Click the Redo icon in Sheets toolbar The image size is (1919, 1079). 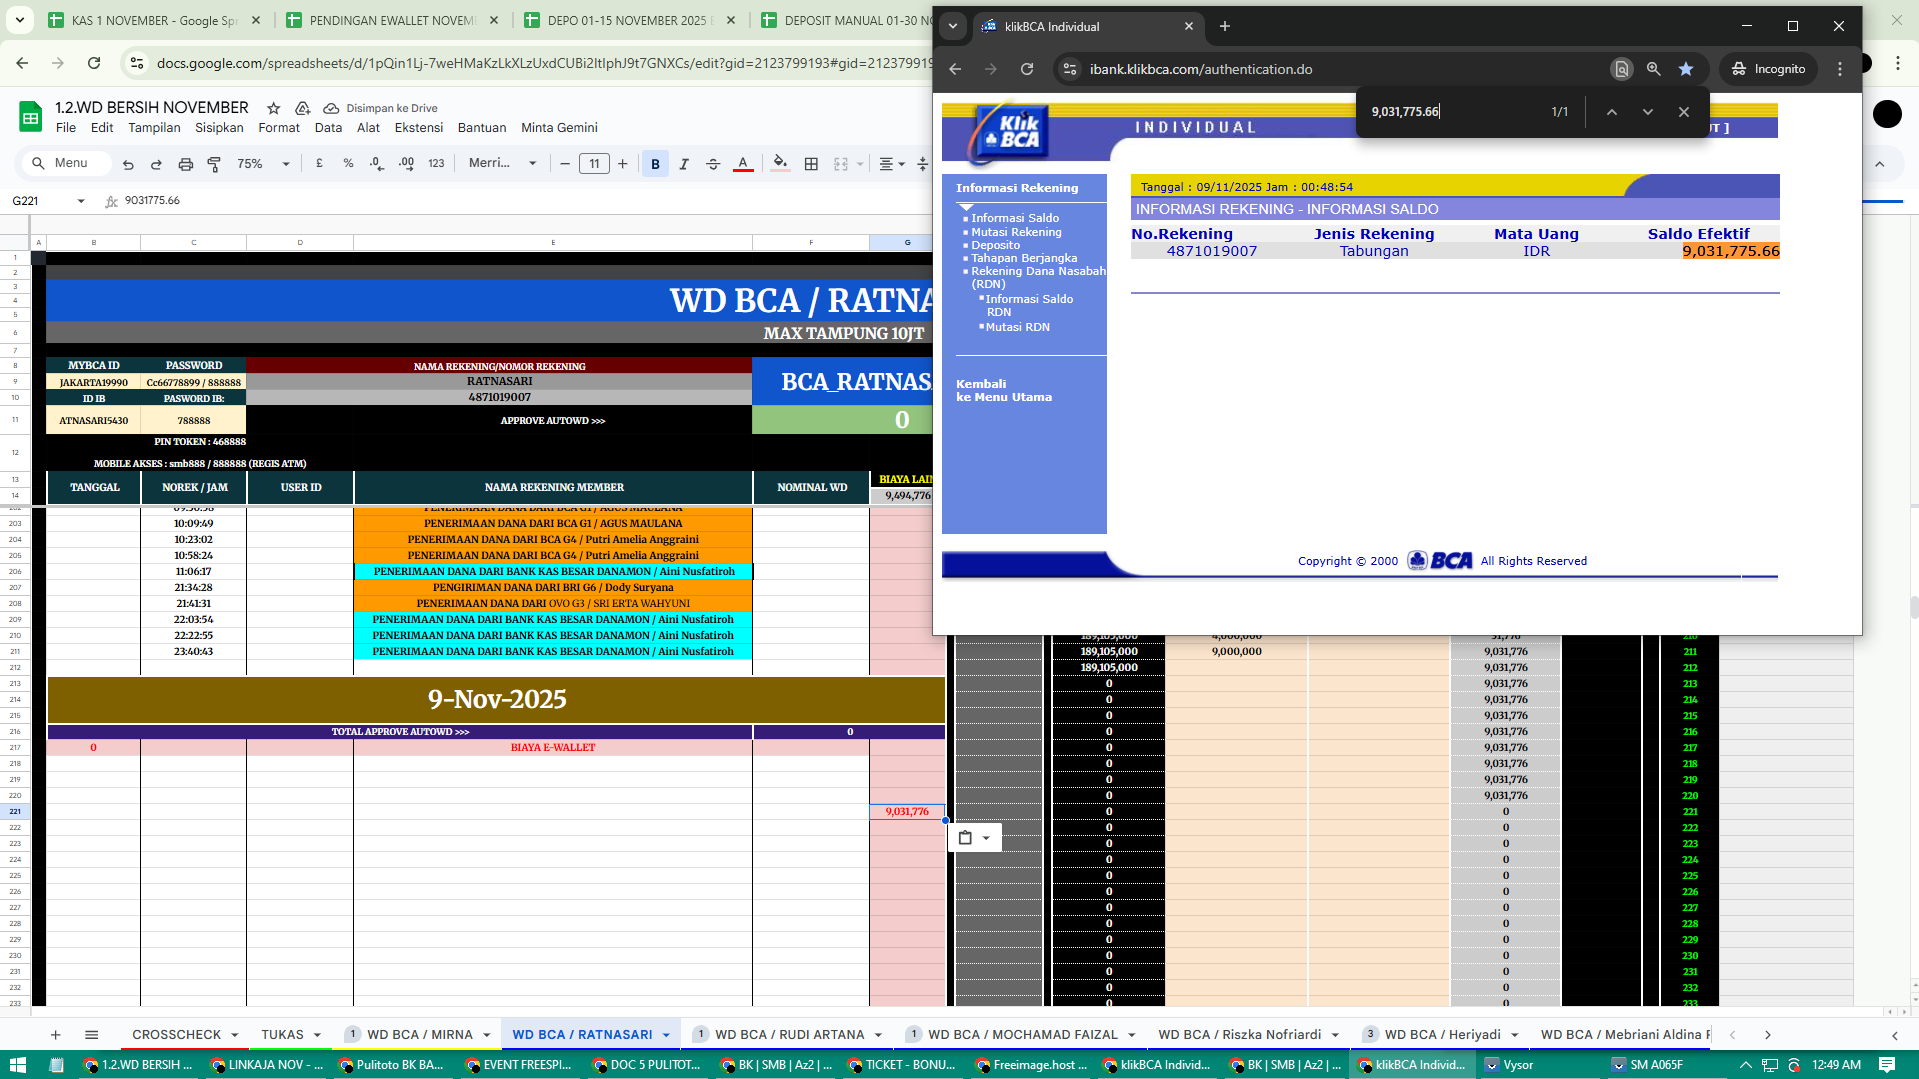point(156,163)
